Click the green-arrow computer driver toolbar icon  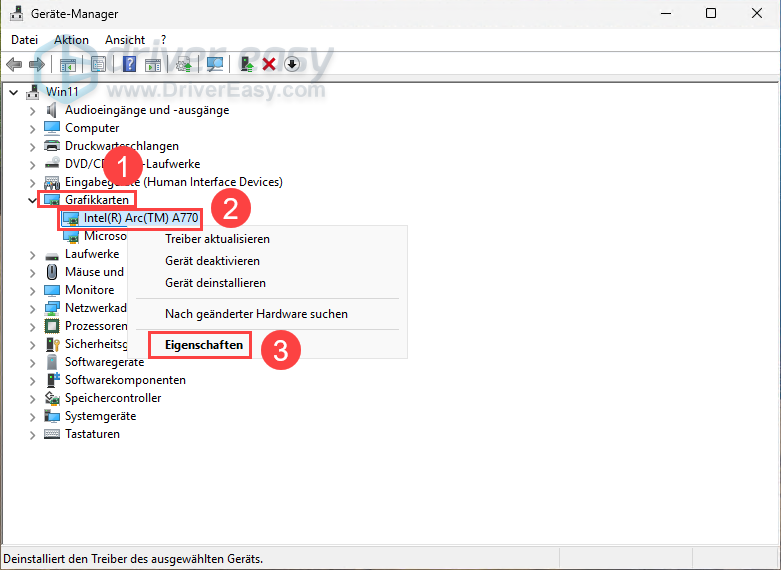[247, 64]
